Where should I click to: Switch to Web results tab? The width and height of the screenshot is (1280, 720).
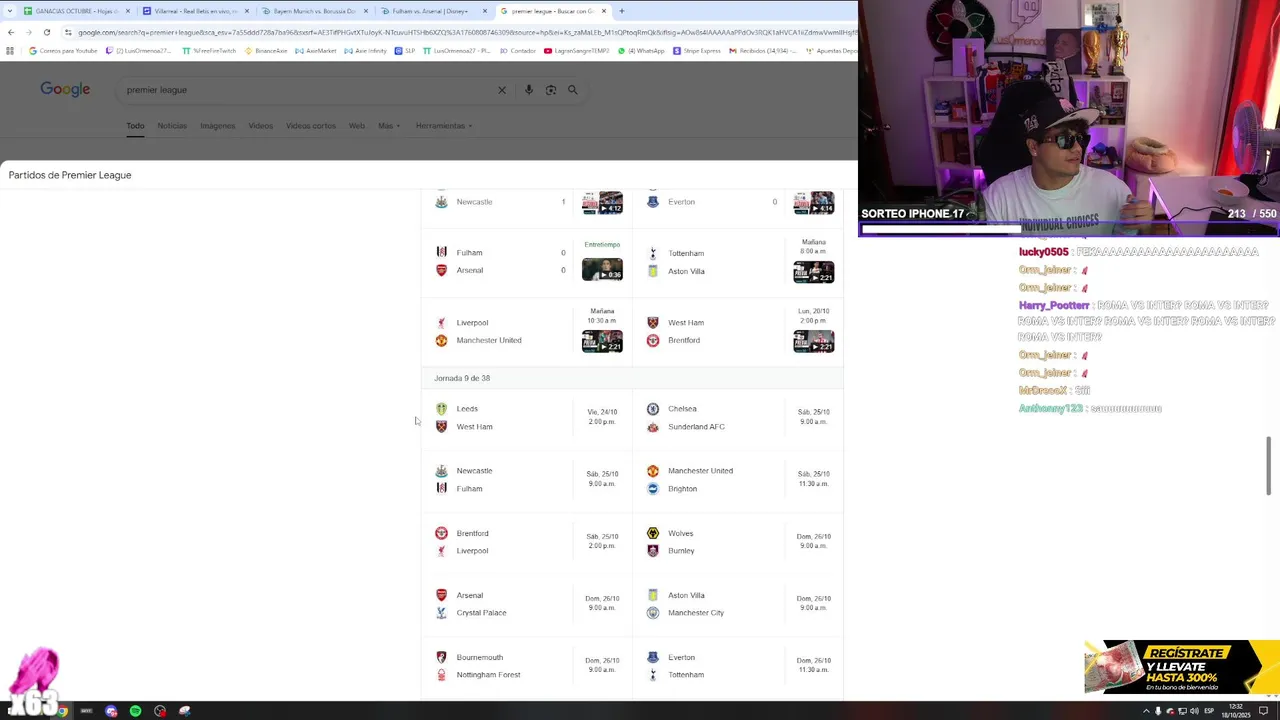point(357,126)
